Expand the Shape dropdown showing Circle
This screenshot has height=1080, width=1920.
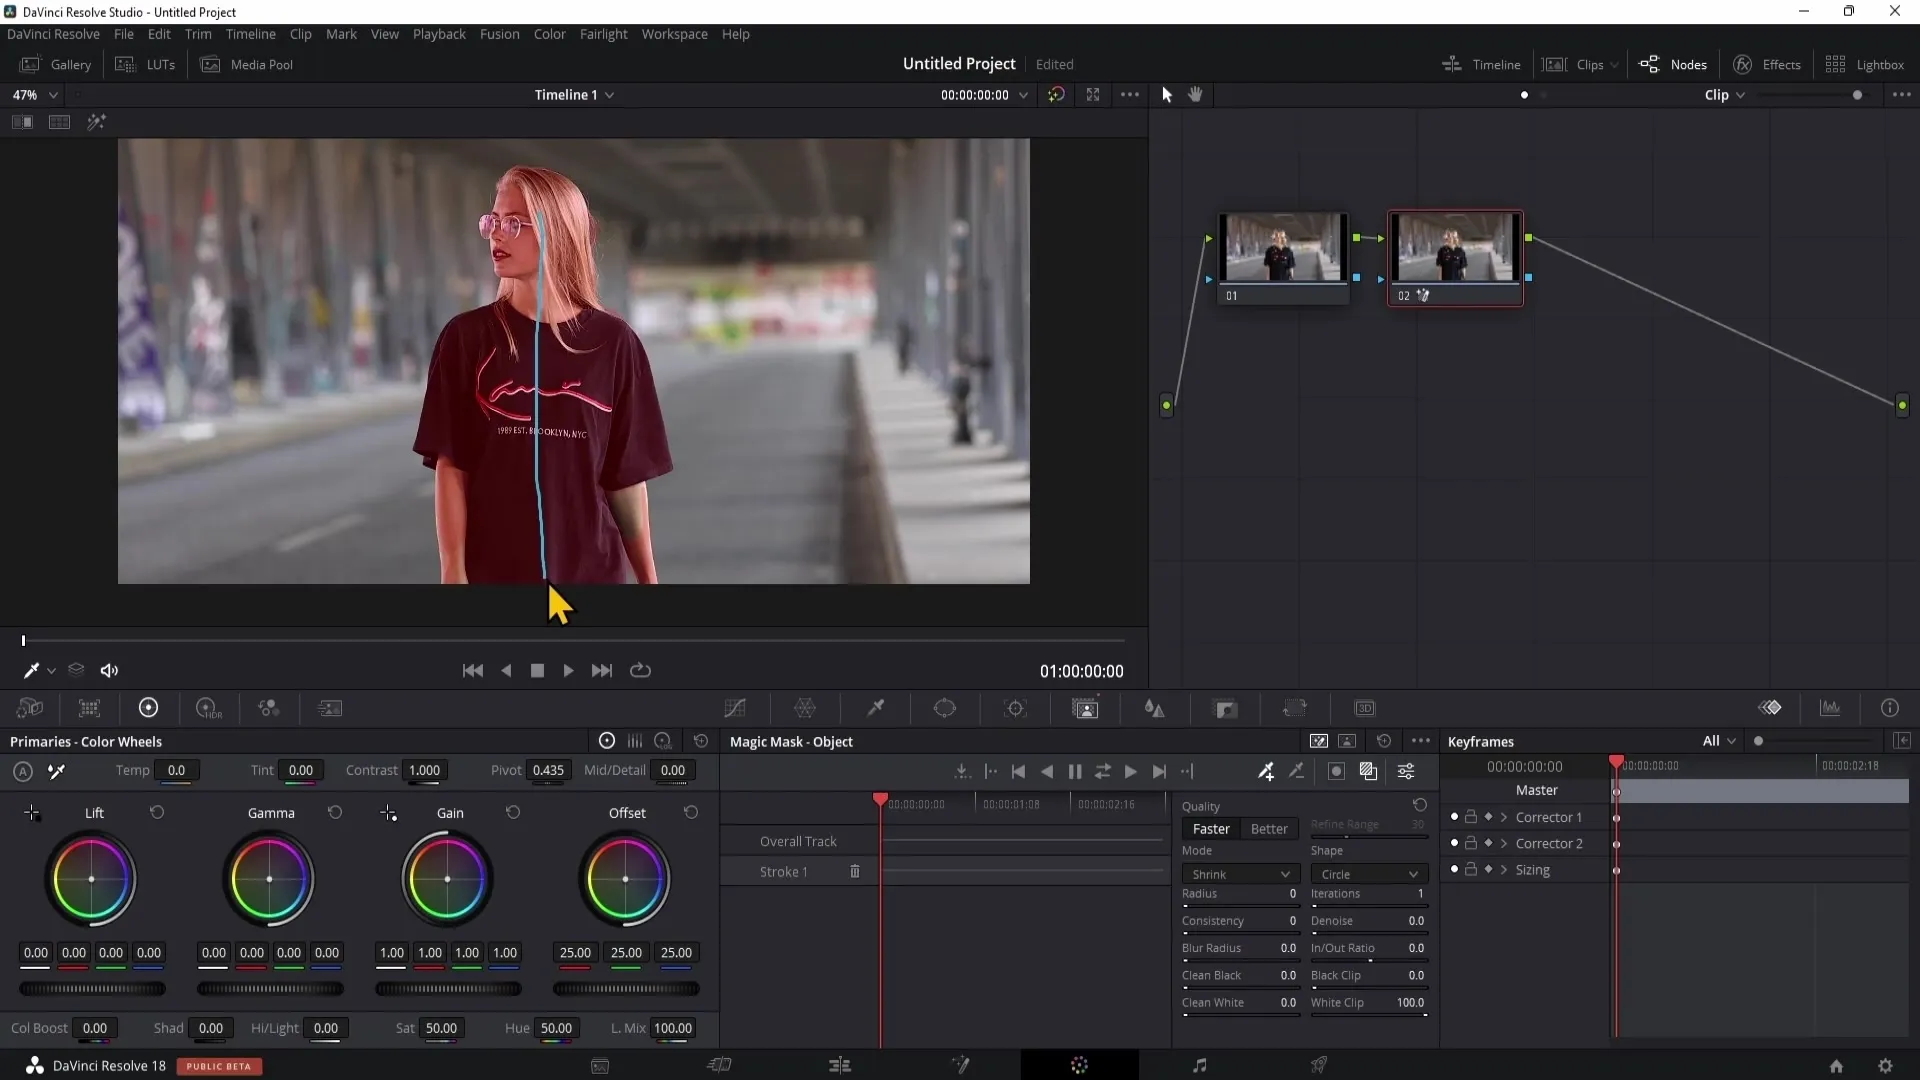(1367, 874)
